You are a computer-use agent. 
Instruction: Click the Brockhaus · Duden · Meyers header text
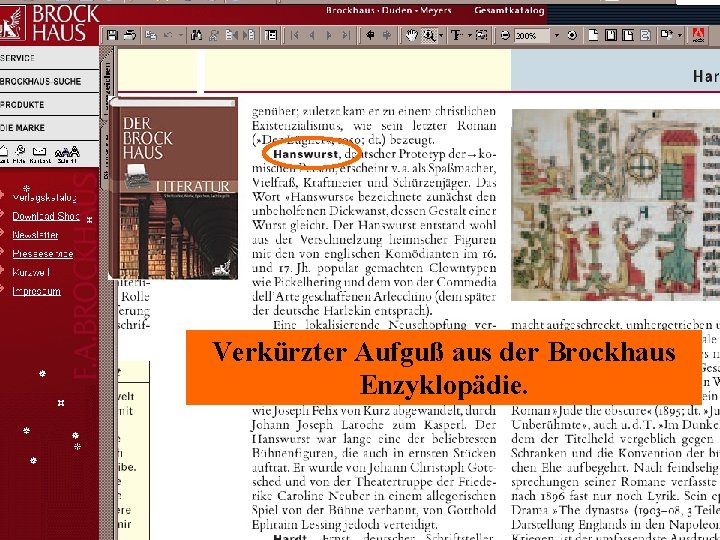(x=388, y=10)
